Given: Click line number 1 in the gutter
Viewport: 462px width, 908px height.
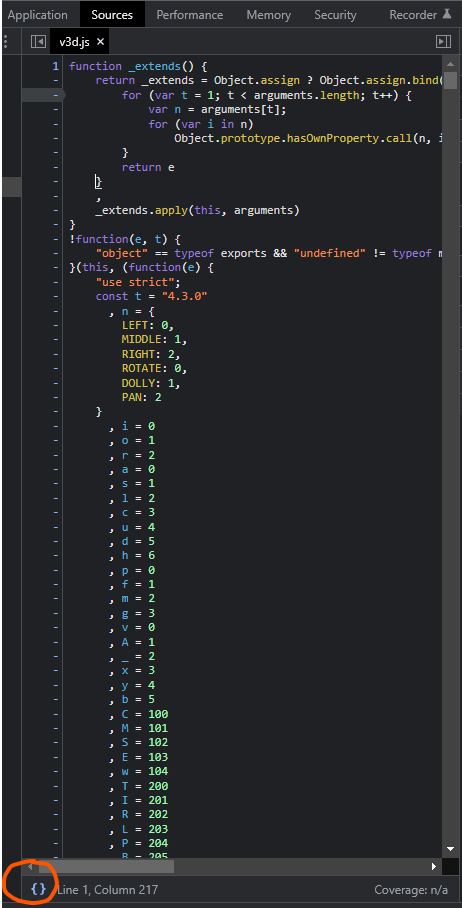Looking at the screenshot, I should (56, 66).
